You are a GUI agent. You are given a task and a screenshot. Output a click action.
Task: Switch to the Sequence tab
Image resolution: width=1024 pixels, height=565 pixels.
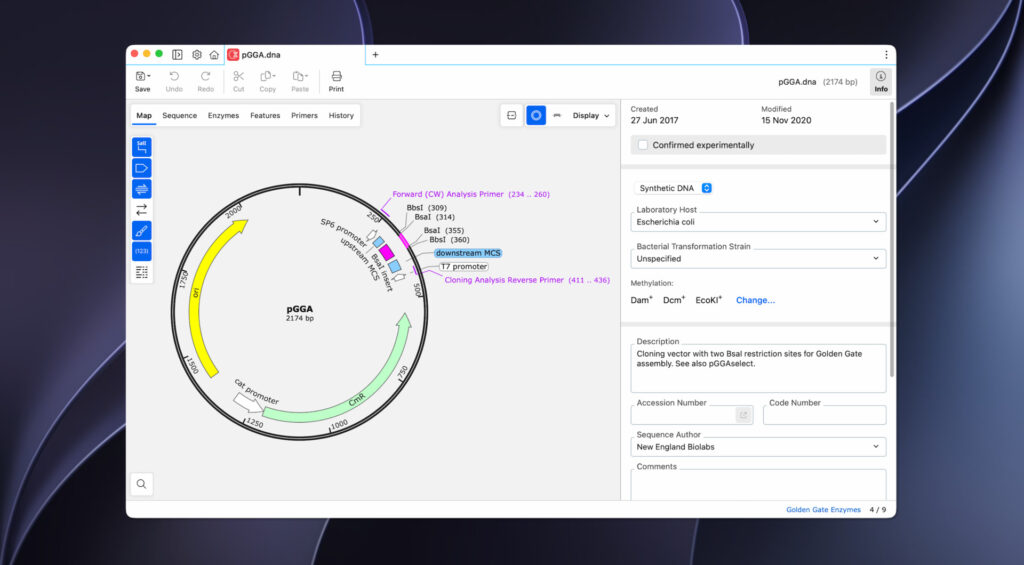tap(180, 116)
